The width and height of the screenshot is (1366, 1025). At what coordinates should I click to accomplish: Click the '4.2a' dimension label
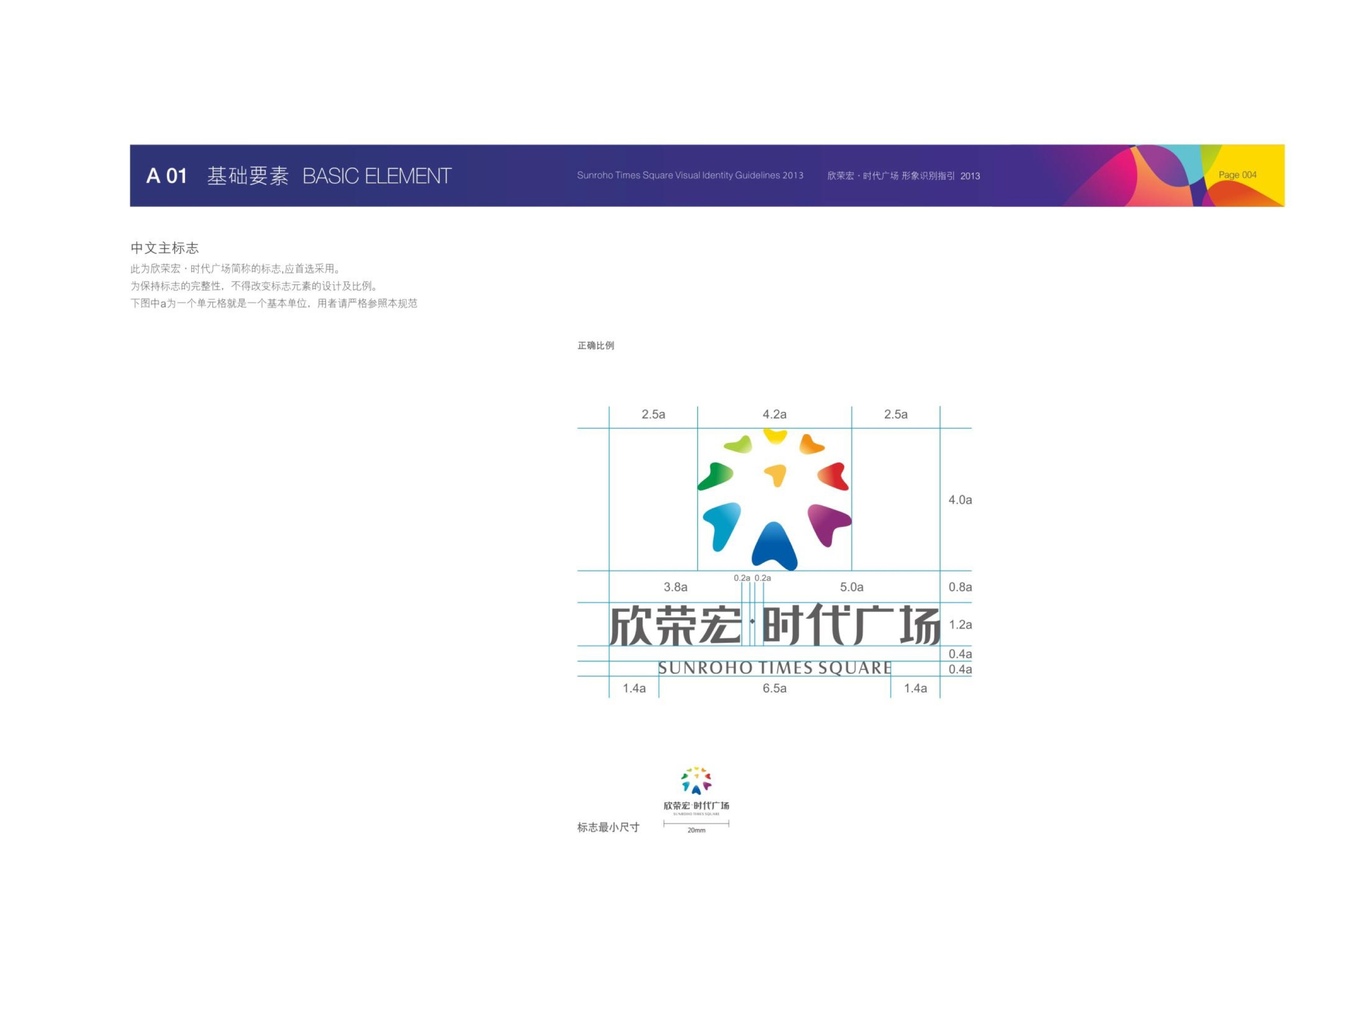(774, 414)
